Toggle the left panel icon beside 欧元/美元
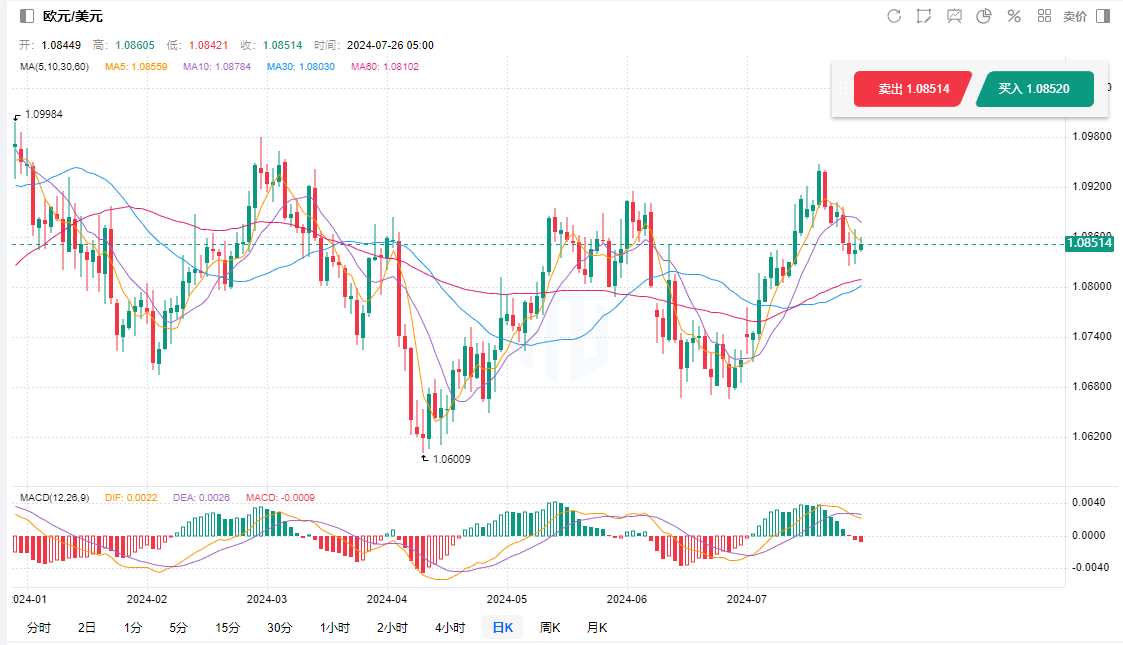1123x645 pixels. point(27,16)
